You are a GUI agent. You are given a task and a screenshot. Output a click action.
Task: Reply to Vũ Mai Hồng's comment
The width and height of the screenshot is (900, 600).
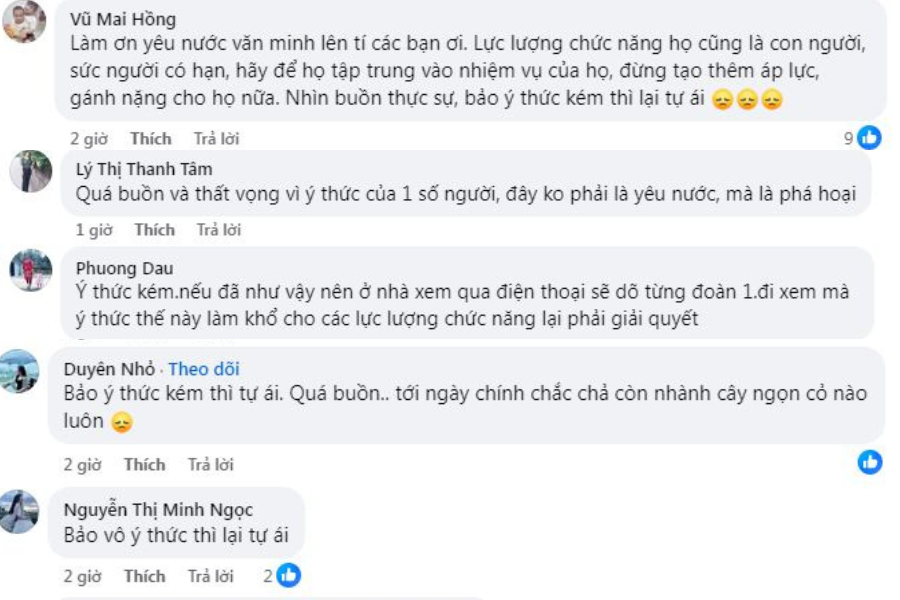[x=216, y=138]
